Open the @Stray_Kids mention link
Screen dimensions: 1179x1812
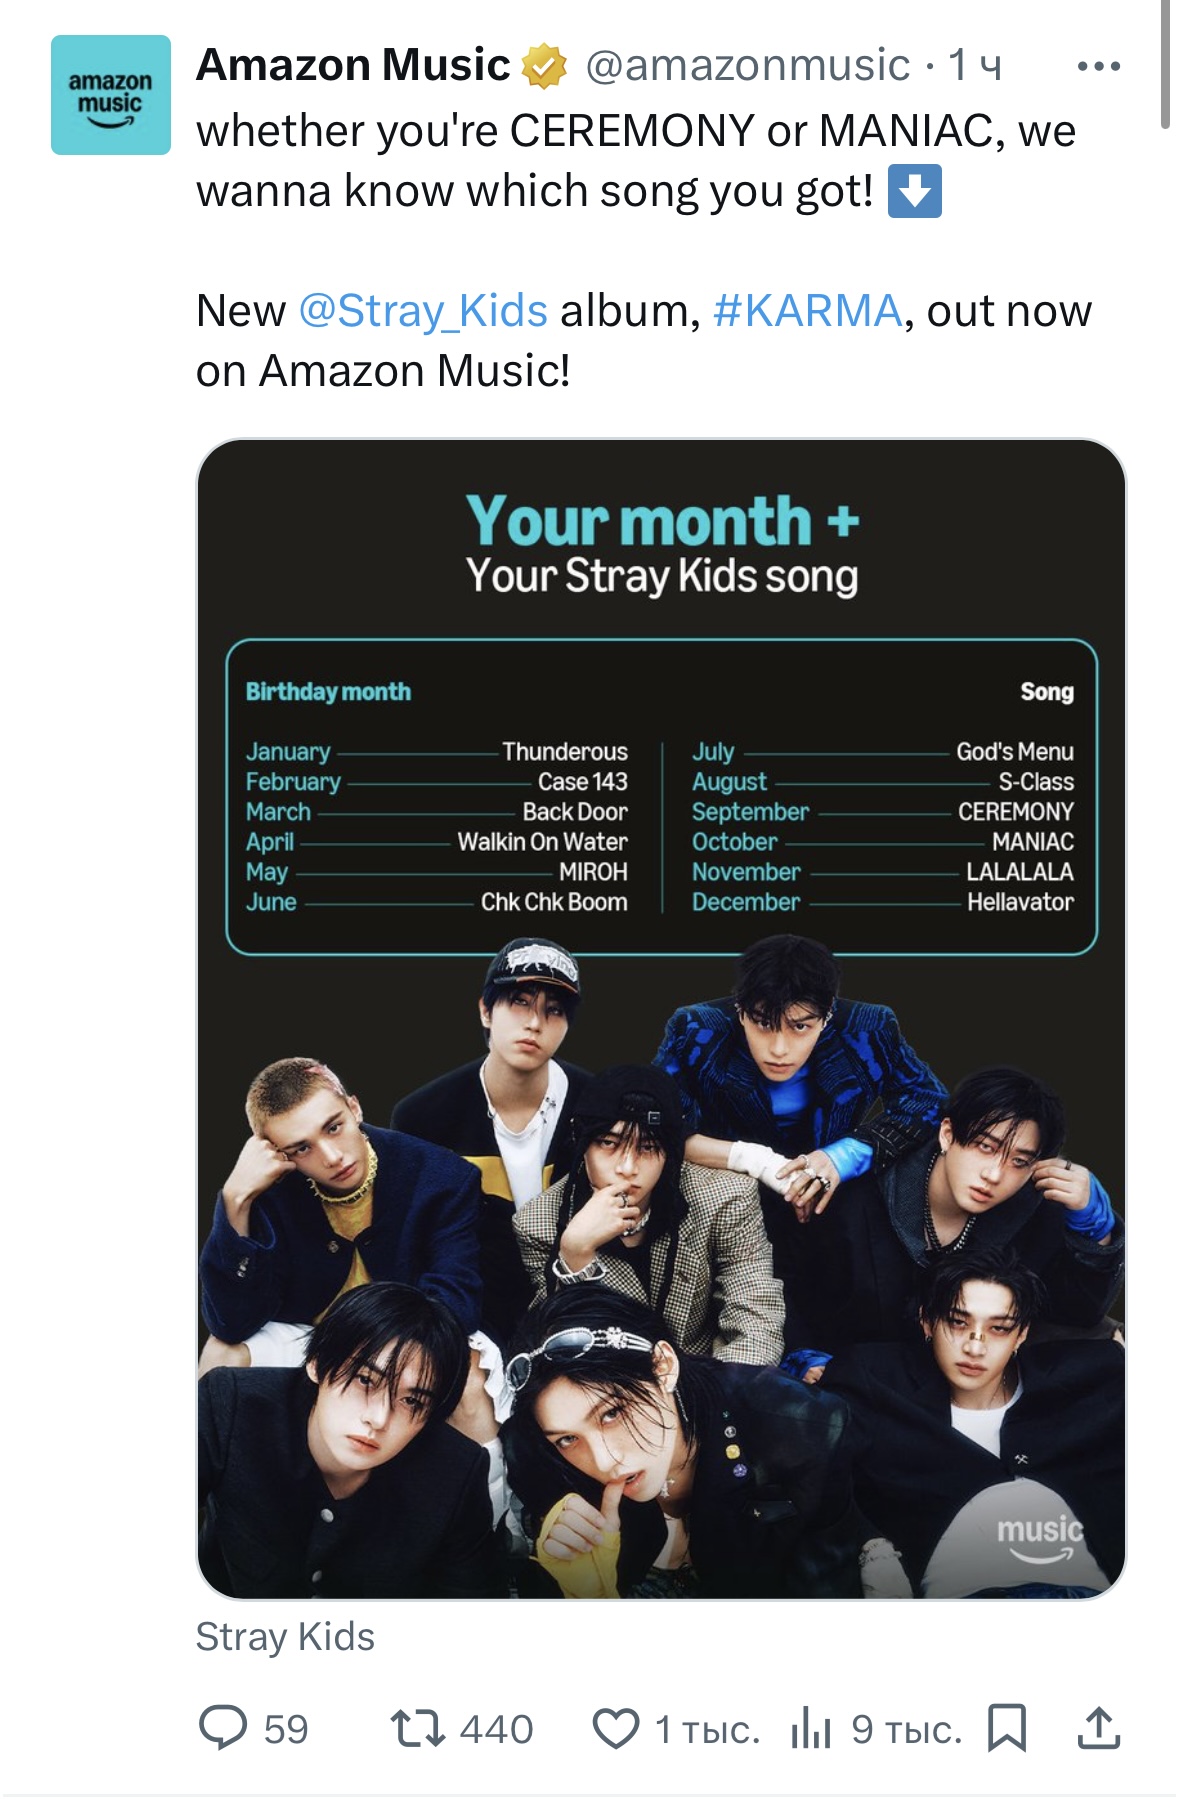tap(423, 311)
